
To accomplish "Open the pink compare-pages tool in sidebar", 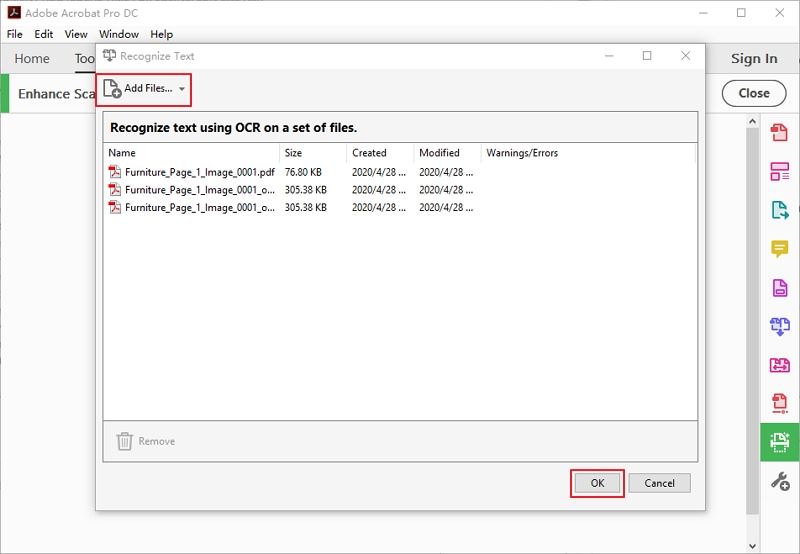I will 780,365.
